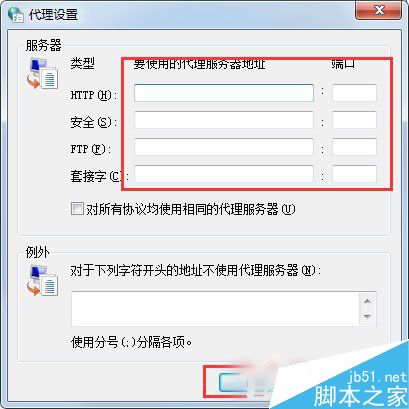Click the exceptions address text box
The height and width of the screenshot is (409, 409).
[215, 309]
